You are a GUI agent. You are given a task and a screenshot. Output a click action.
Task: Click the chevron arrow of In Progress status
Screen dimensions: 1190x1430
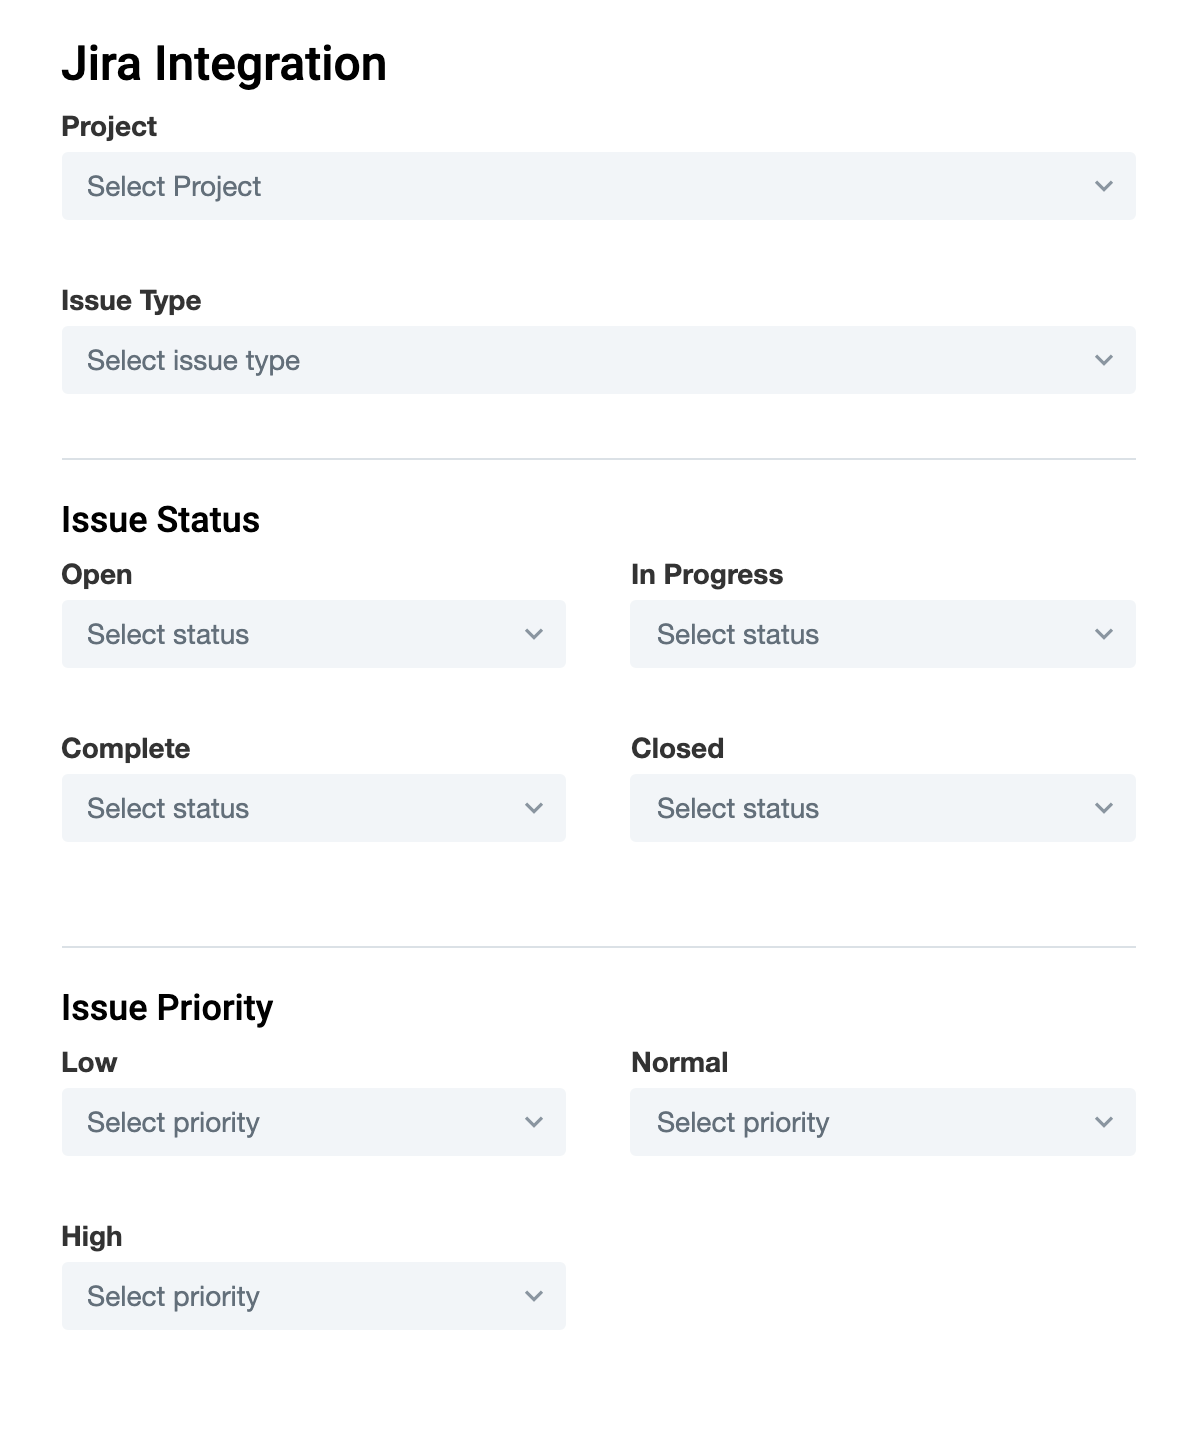(x=1103, y=634)
